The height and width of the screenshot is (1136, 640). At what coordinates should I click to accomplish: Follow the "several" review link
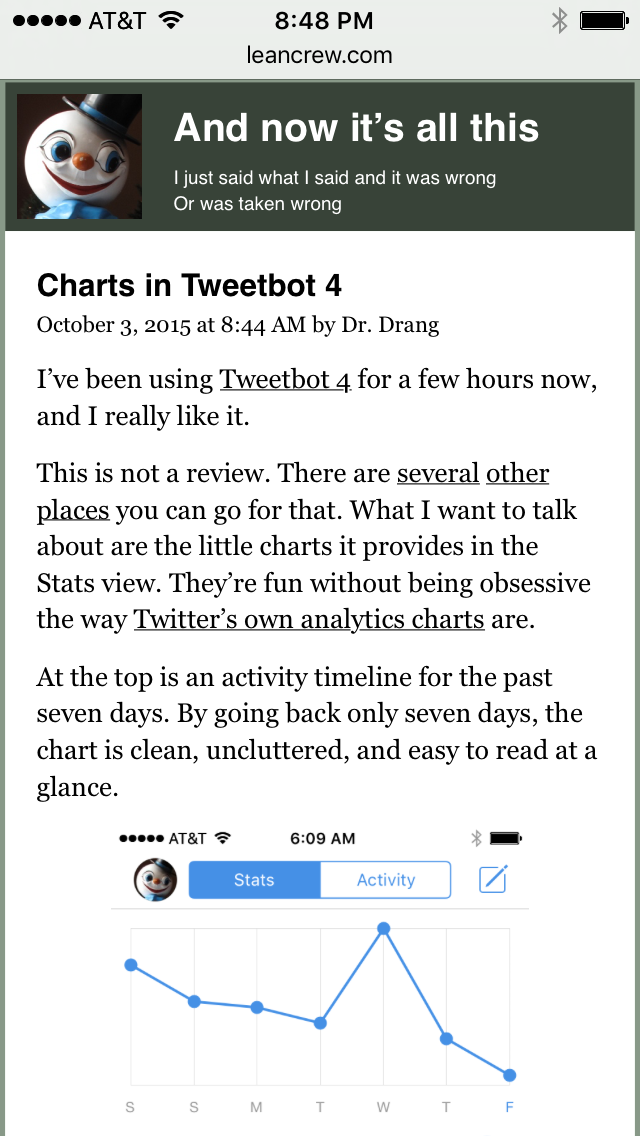[x=438, y=473]
